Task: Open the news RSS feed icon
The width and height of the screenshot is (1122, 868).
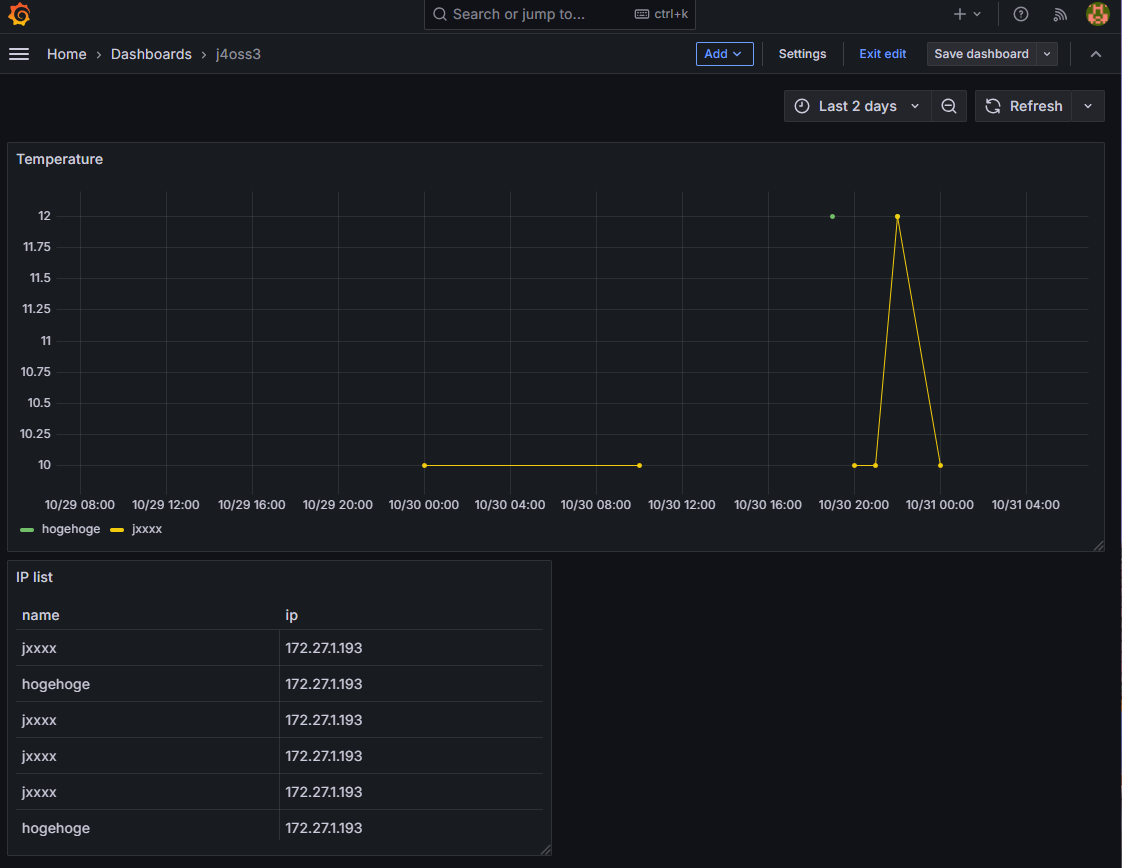Action: [1060, 15]
